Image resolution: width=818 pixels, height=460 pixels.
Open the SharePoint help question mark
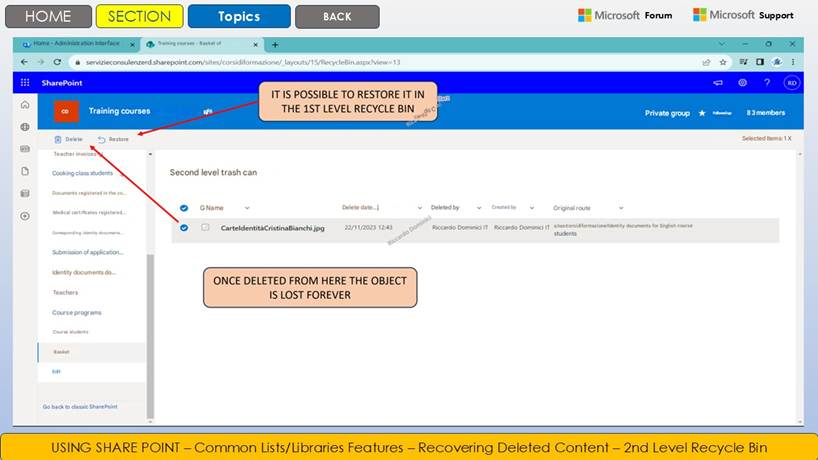click(767, 83)
